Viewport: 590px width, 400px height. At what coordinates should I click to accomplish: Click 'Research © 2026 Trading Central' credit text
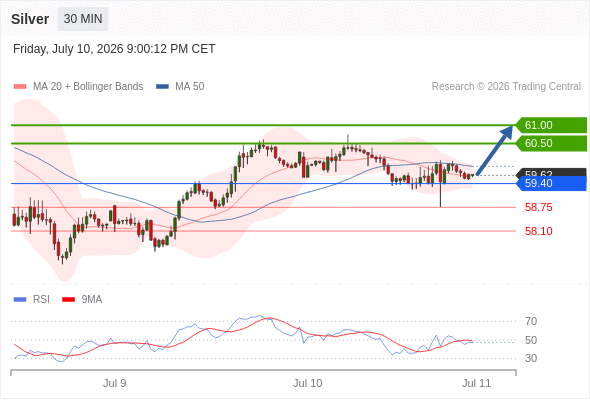(506, 87)
